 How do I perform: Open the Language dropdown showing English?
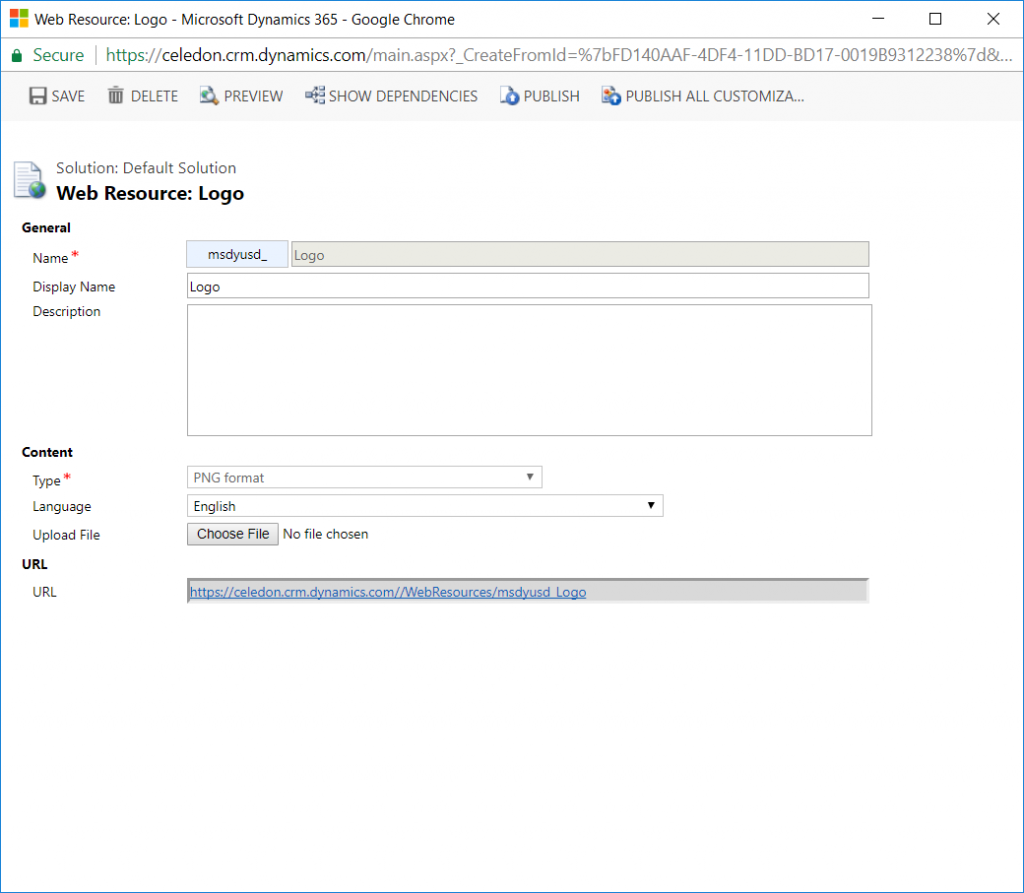pos(425,506)
